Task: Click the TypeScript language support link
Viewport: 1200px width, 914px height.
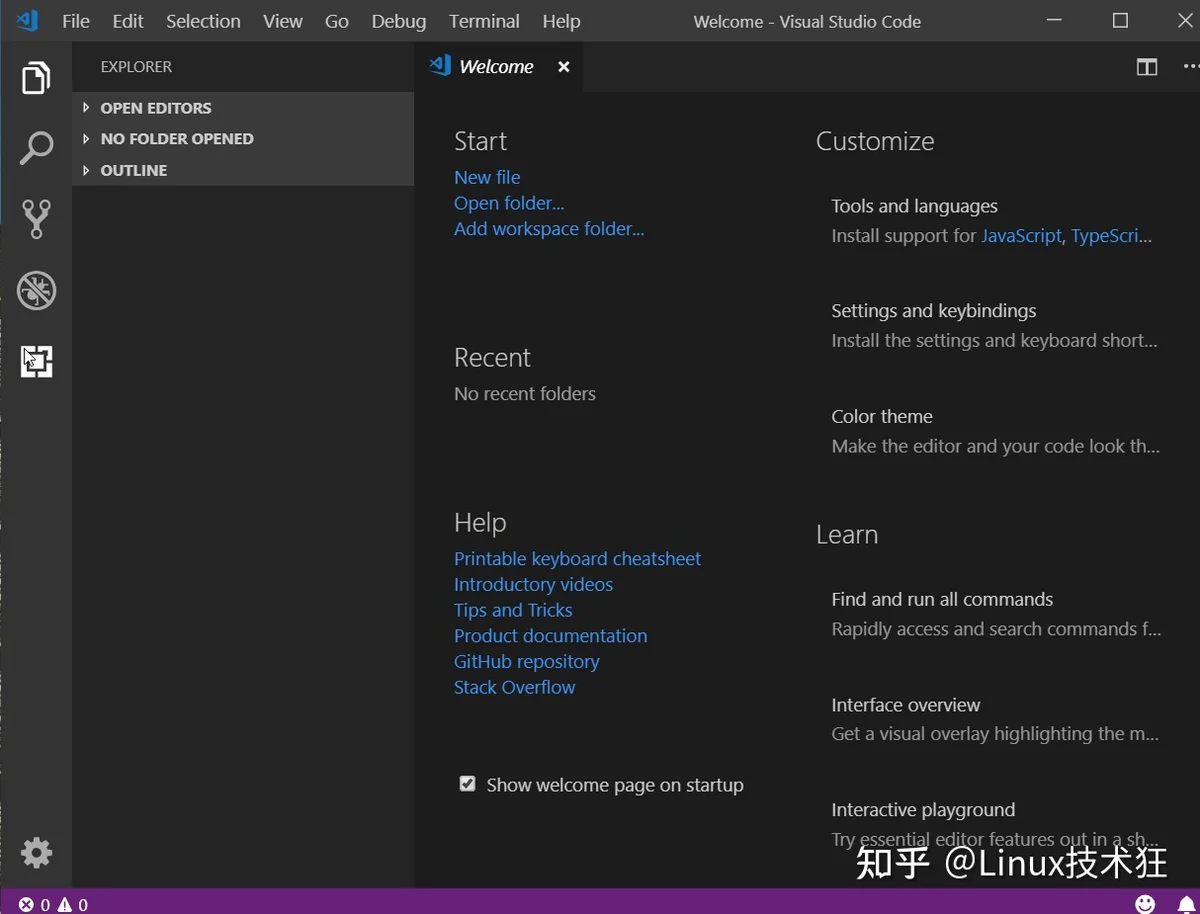Action: coord(1111,236)
